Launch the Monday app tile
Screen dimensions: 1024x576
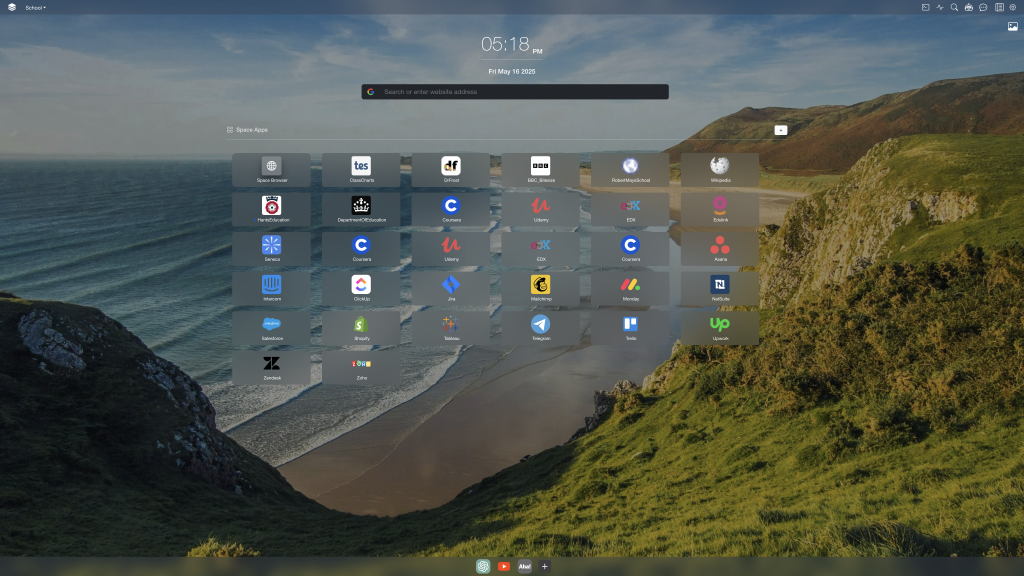(630, 289)
